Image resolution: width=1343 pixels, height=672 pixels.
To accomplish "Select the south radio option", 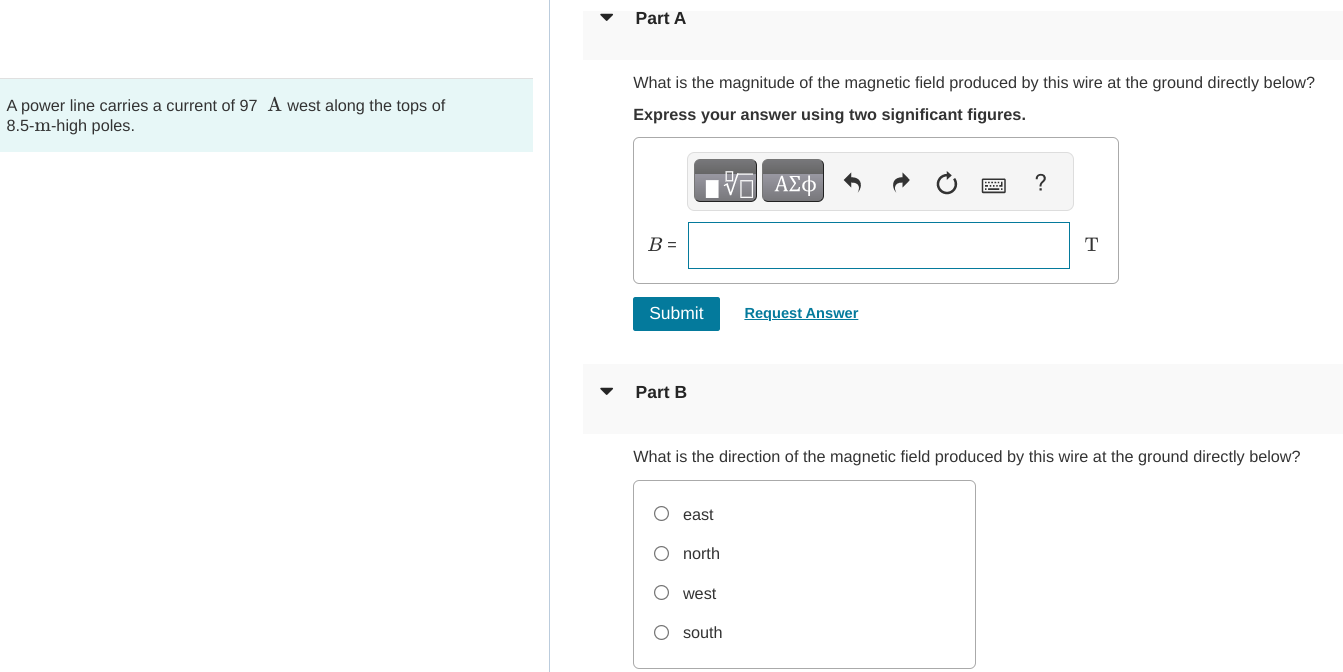I will [661, 632].
